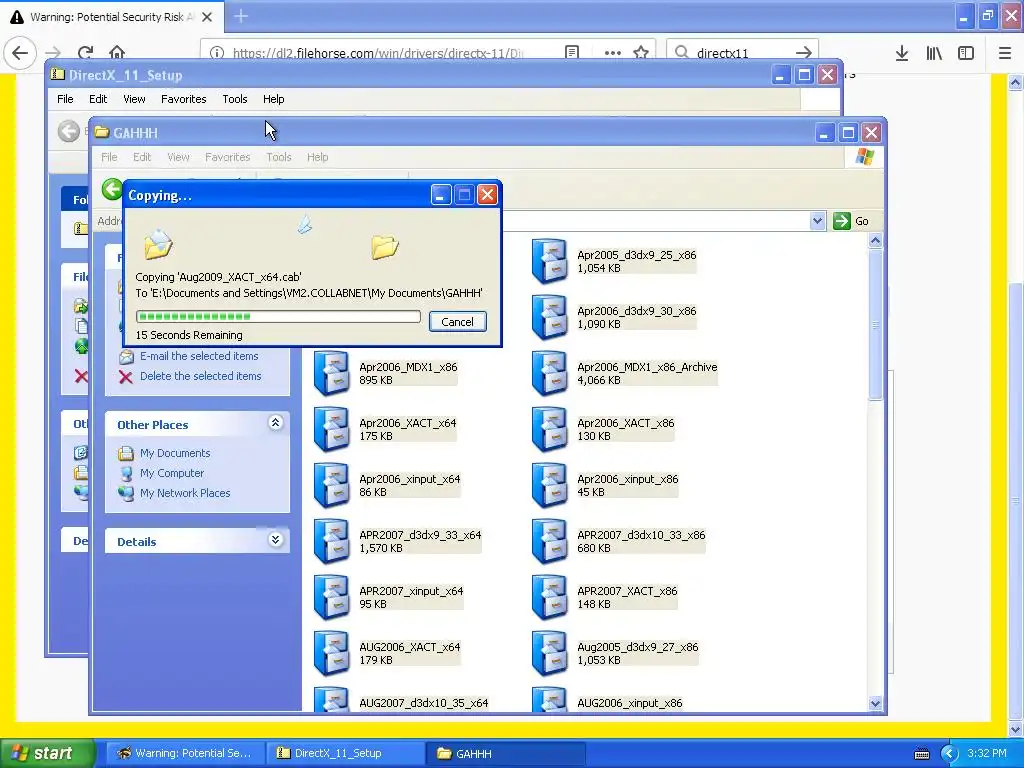Select AUG2006_XACT_x64 cabinet icon
The height and width of the screenshot is (768, 1024).
click(x=332, y=654)
